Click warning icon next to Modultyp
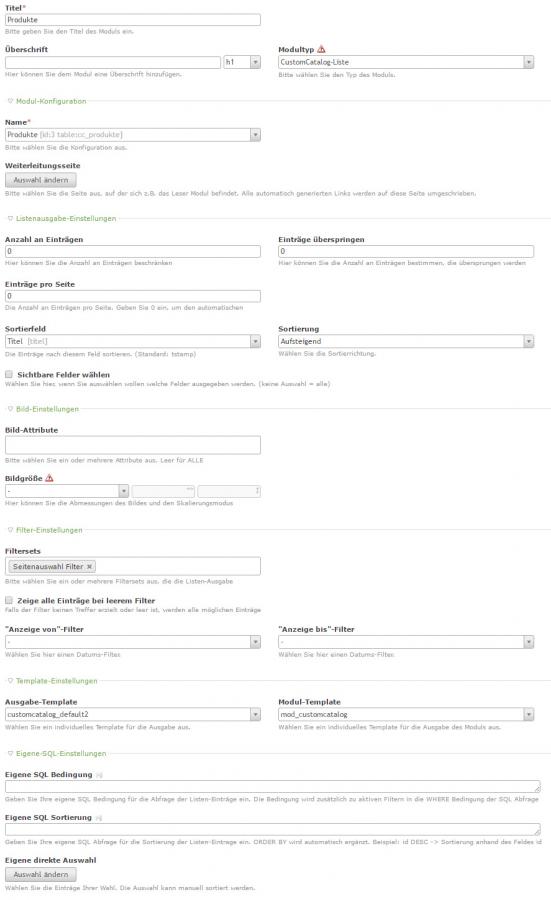This screenshot has width=551, height=900. click(x=321, y=49)
